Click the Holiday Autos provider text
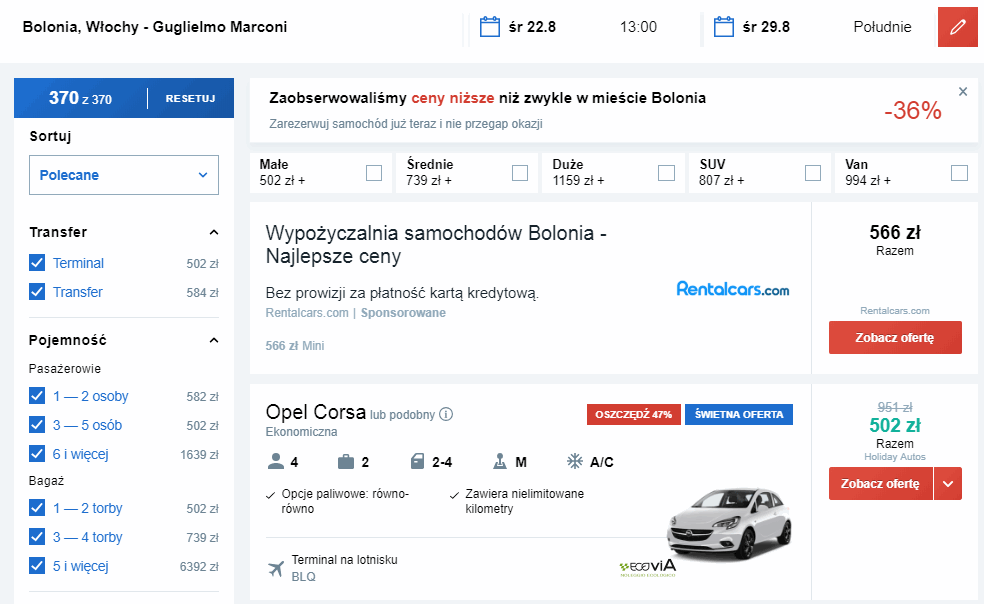The width and height of the screenshot is (984, 604). [895, 456]
